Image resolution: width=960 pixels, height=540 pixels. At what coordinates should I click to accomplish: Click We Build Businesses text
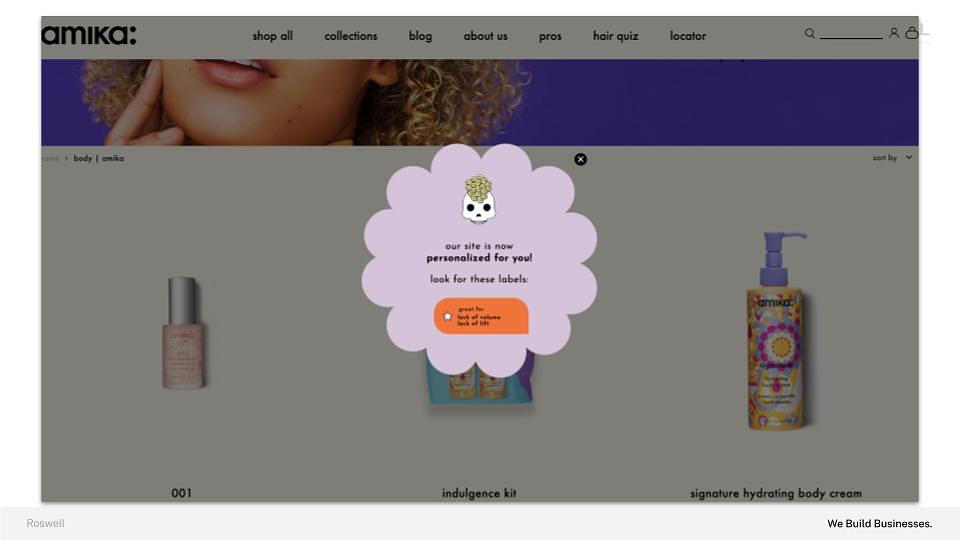pos(880,523)
